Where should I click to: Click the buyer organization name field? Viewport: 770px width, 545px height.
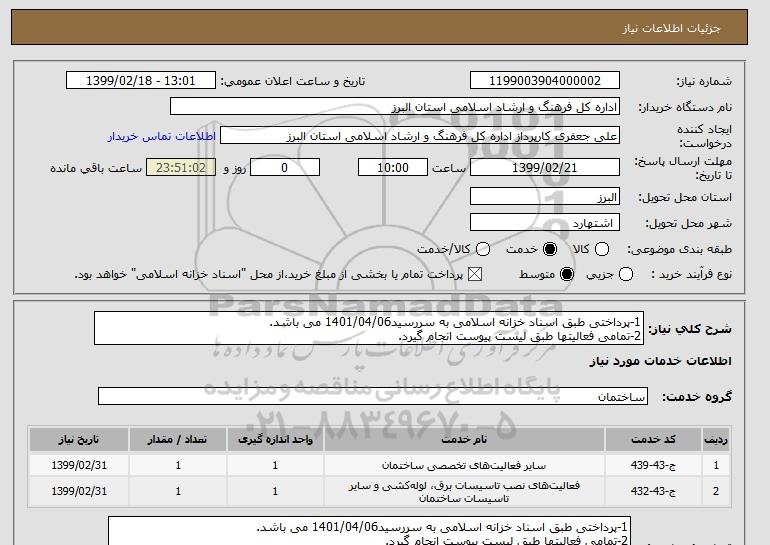click(395, 107)
